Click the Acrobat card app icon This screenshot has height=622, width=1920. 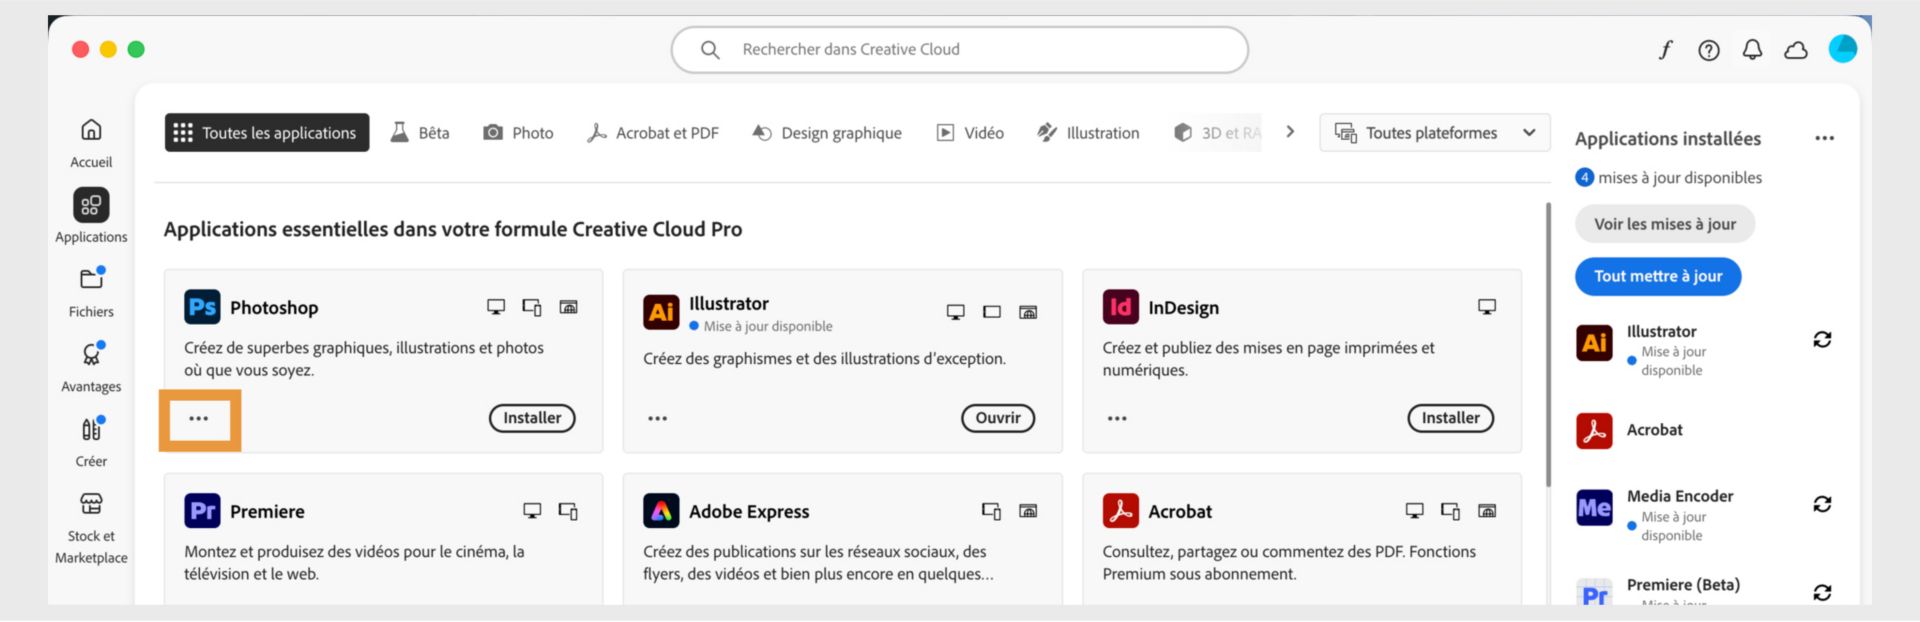[1120, 511]
